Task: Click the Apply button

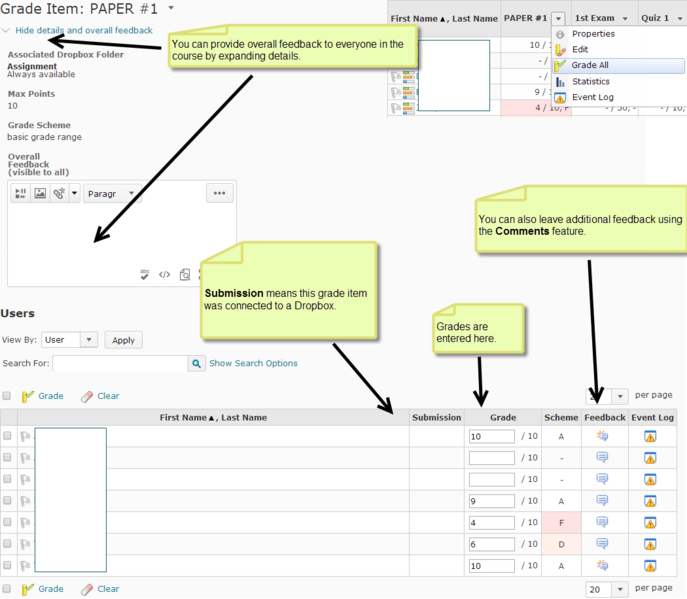Action: coord(123,340)
